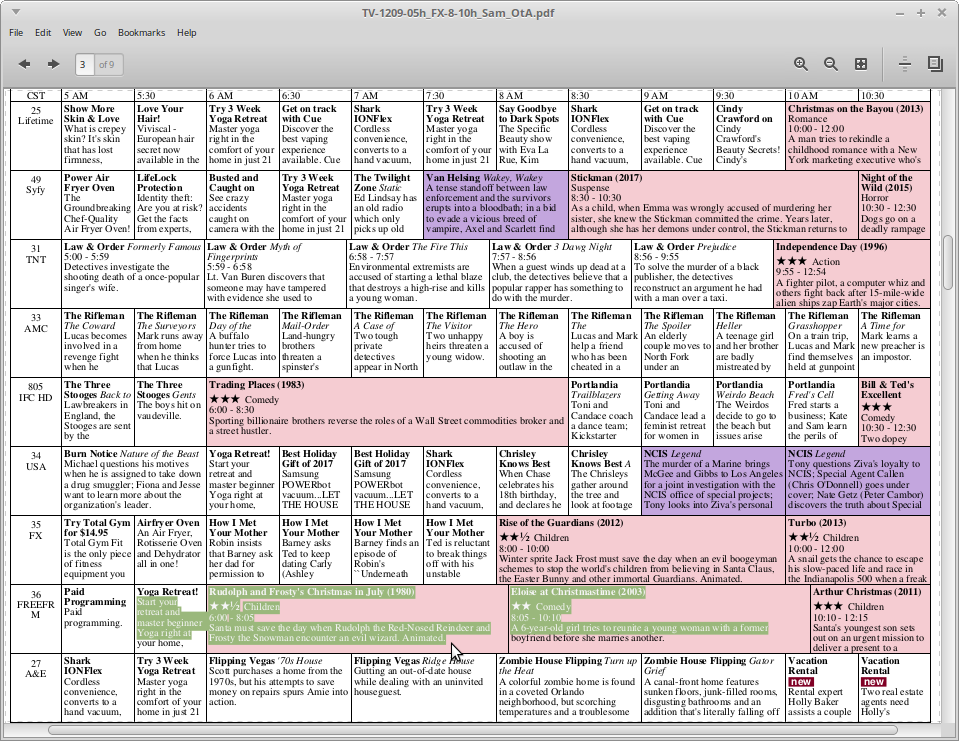Image resolution: width=959 pixels, height=741 pixels.
Task: Click the 'CST' header cell
Action: pos(35,96)
